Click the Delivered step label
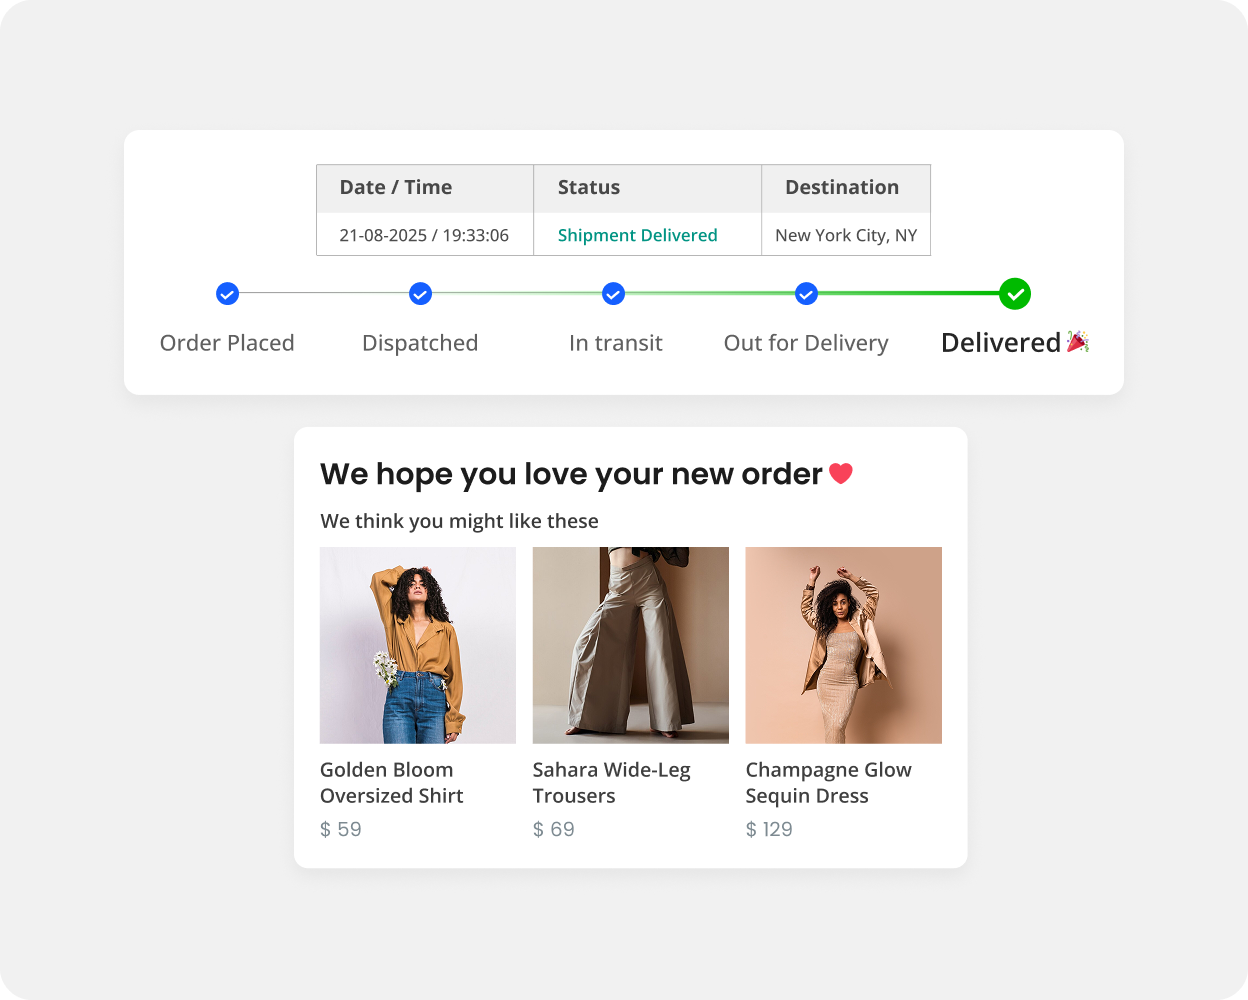Viewport: 1248px width, 1000px height. (1000, 343)
